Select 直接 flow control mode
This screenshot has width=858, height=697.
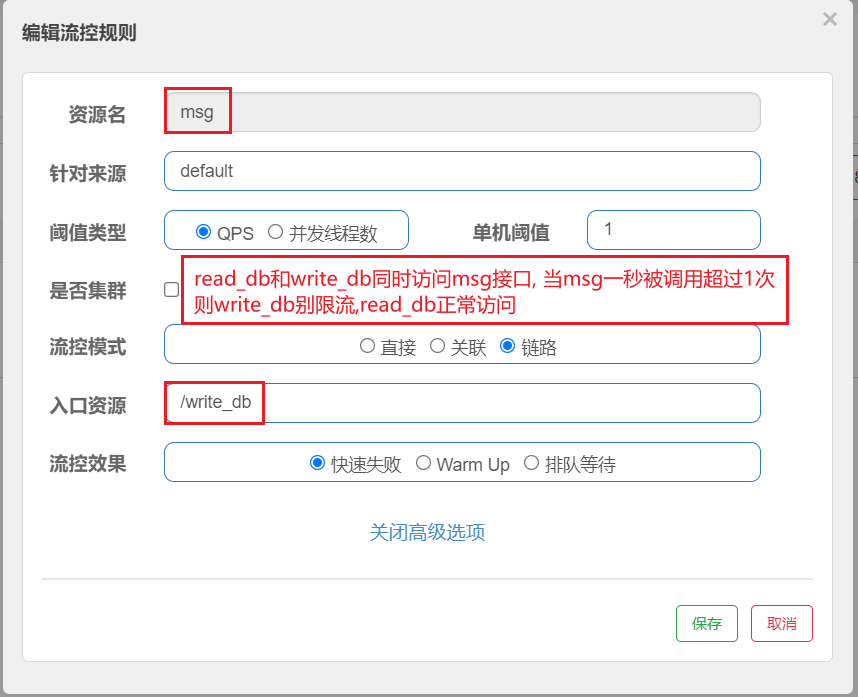click(x=368, y=344)
